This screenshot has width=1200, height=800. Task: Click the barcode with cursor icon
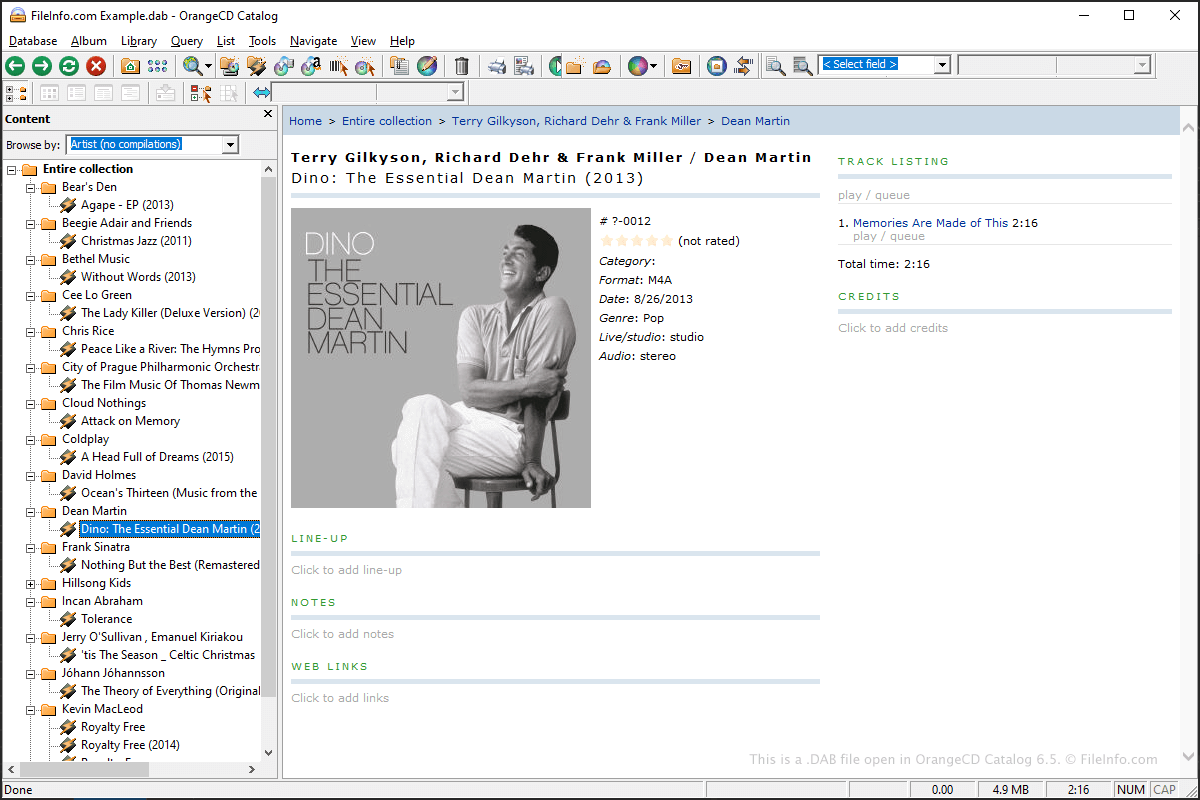pos(338,66)
